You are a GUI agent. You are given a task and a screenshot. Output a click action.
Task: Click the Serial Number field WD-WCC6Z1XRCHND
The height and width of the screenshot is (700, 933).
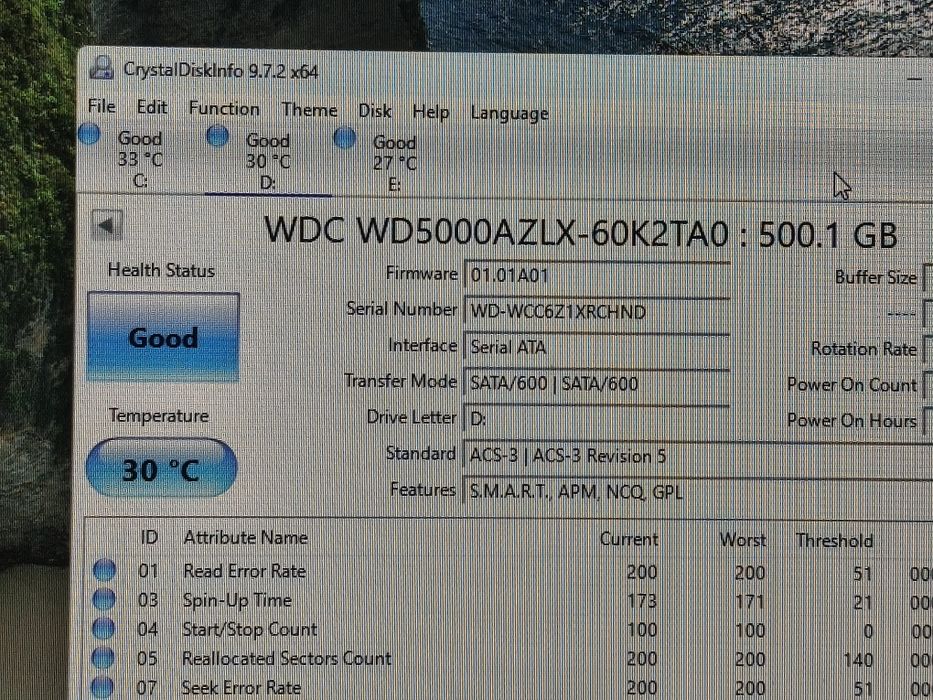tap(596, 311)
